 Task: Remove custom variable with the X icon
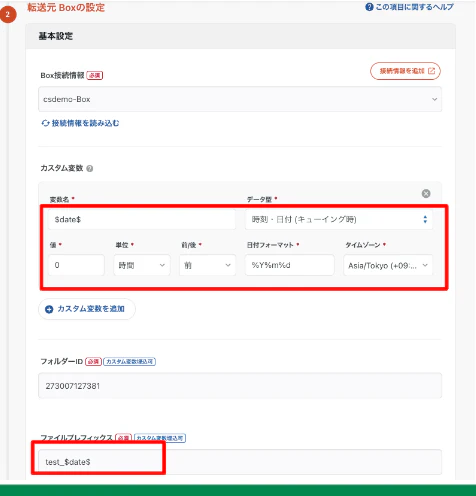pos(426,194)
